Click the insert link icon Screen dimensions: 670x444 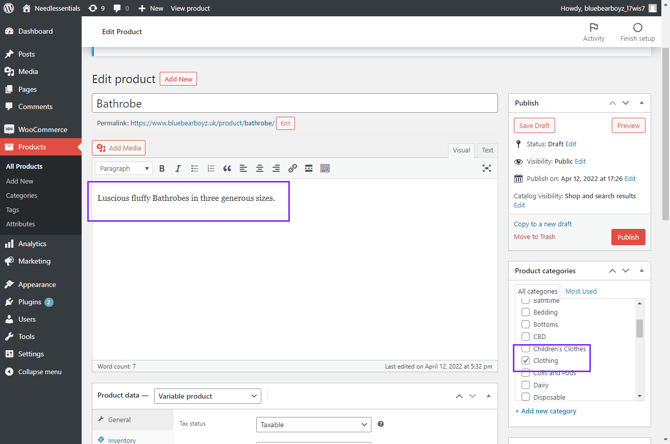coord(292,169)
